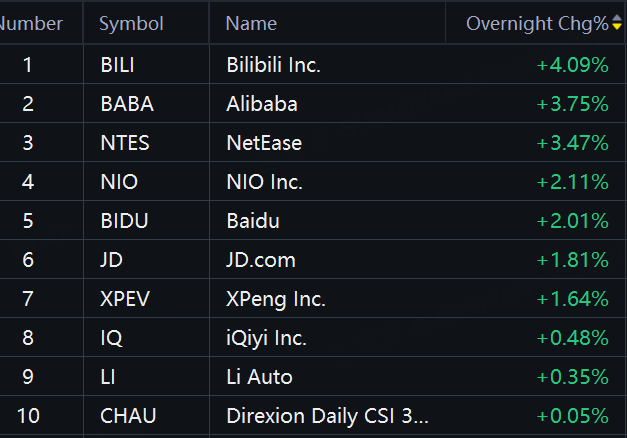Select the XPEV ticker symbol
This screenshot has width=627, height=438.
pyautogui.click(x=125, y=299)
